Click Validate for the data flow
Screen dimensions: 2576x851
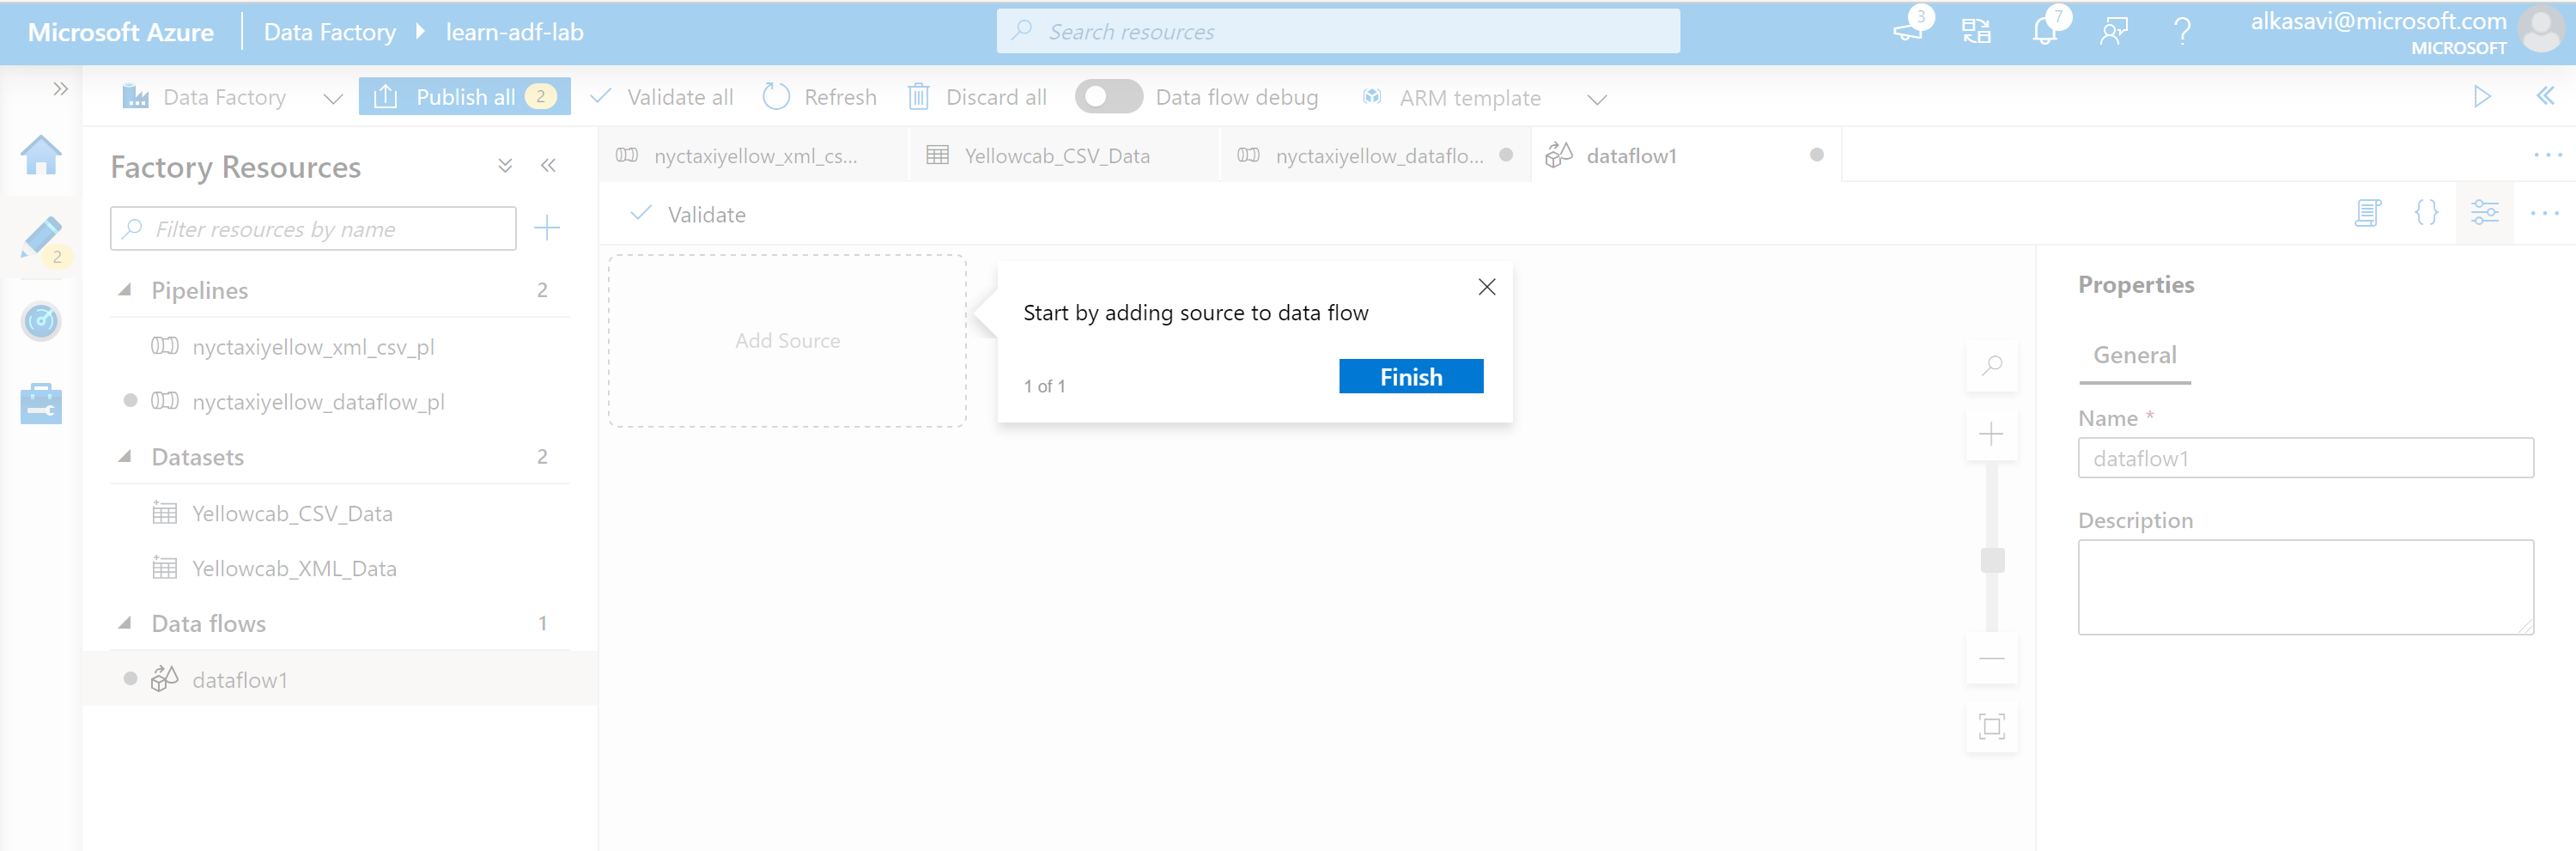pyautogui.click(x=688, y=214)
